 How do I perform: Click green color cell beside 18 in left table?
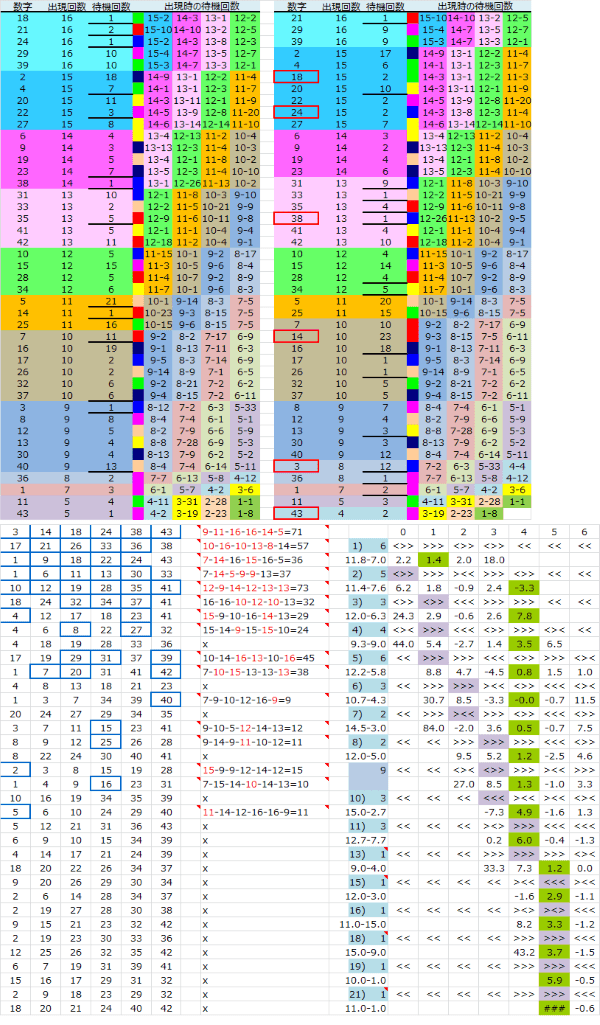[x=138, y=18]
